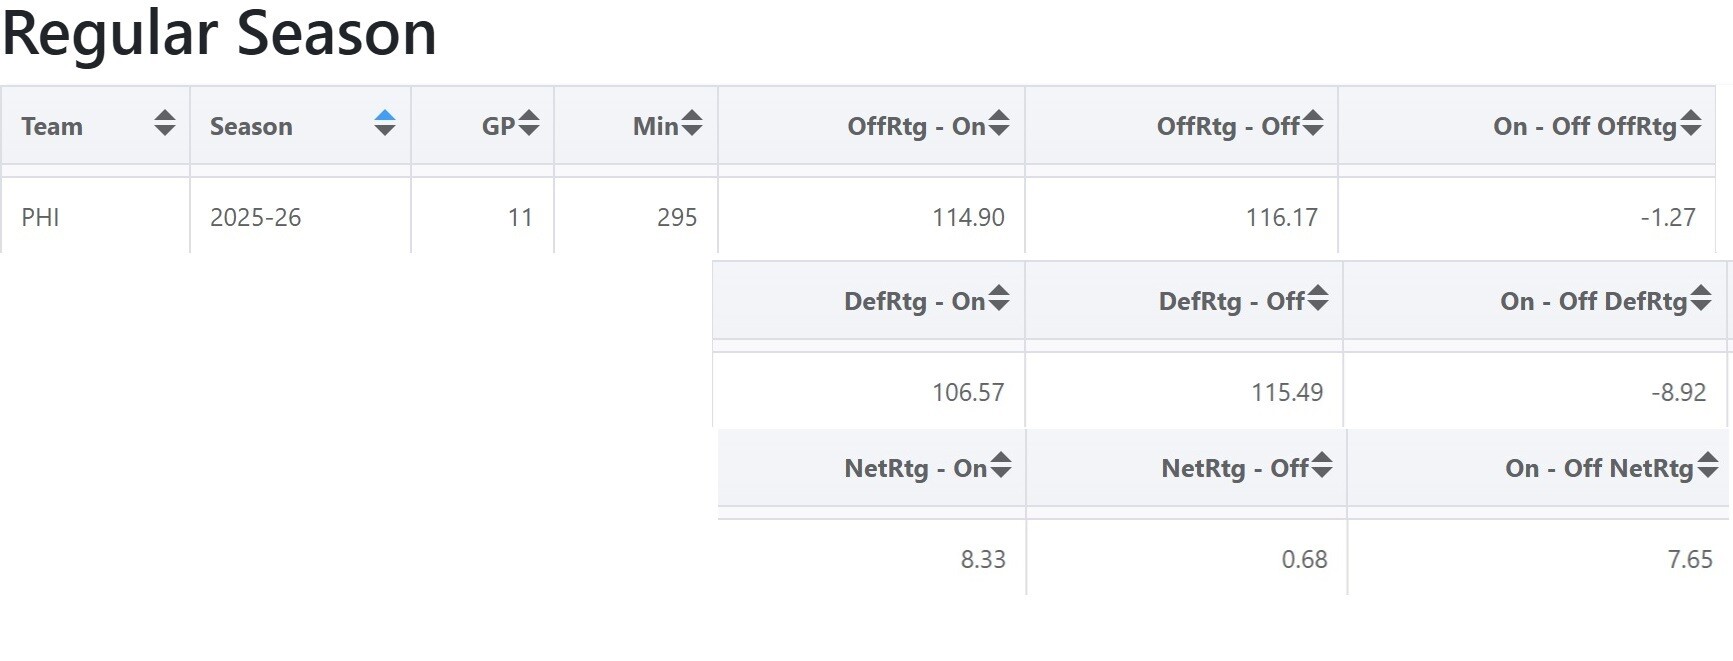Click the Team column sort arrows

(165, 124)
